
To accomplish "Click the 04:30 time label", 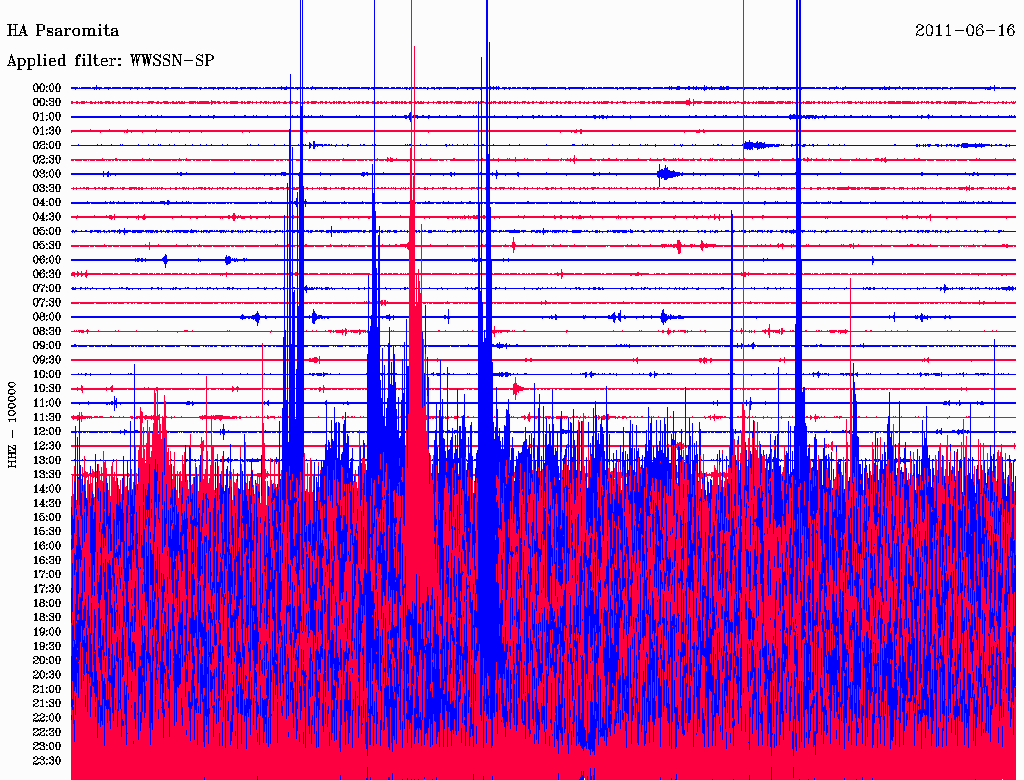I will coord(47,217).
